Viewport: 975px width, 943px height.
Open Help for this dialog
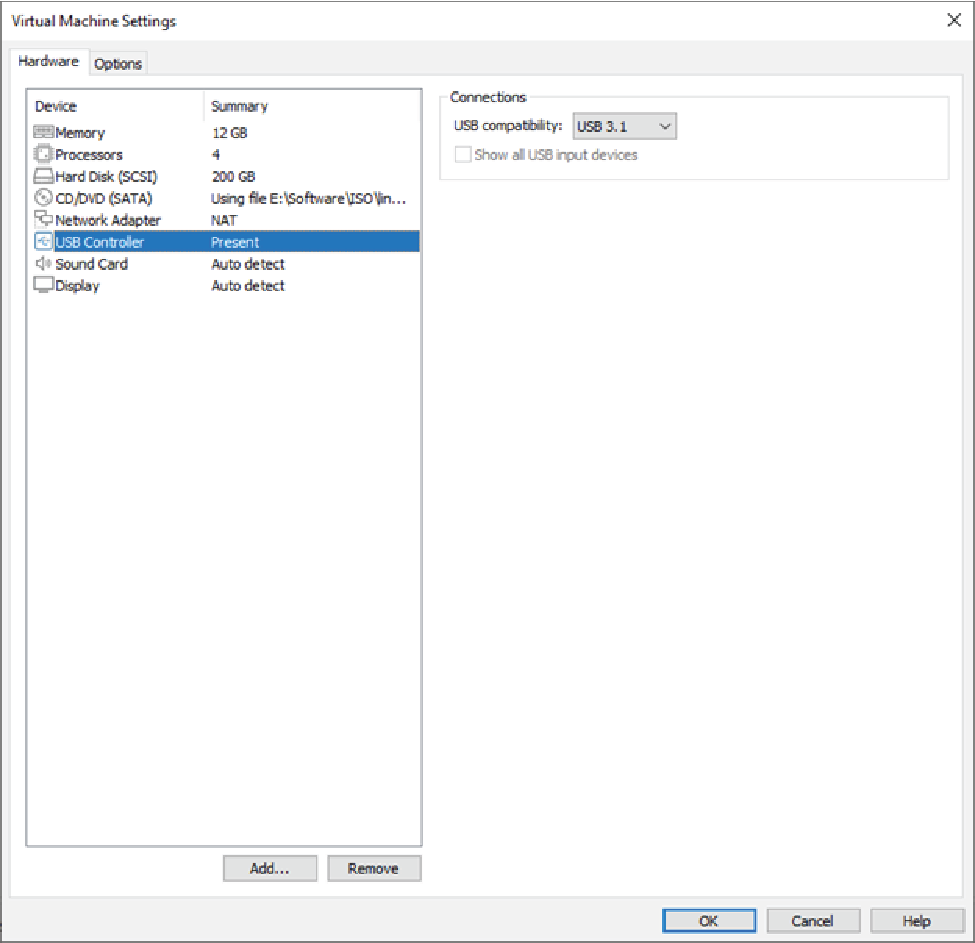pos(916,921)
